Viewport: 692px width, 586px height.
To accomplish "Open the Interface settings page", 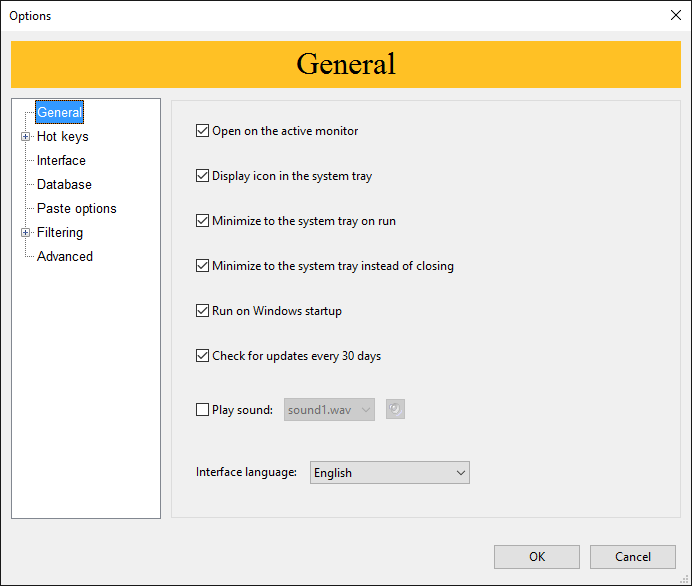I will (61, 161).
